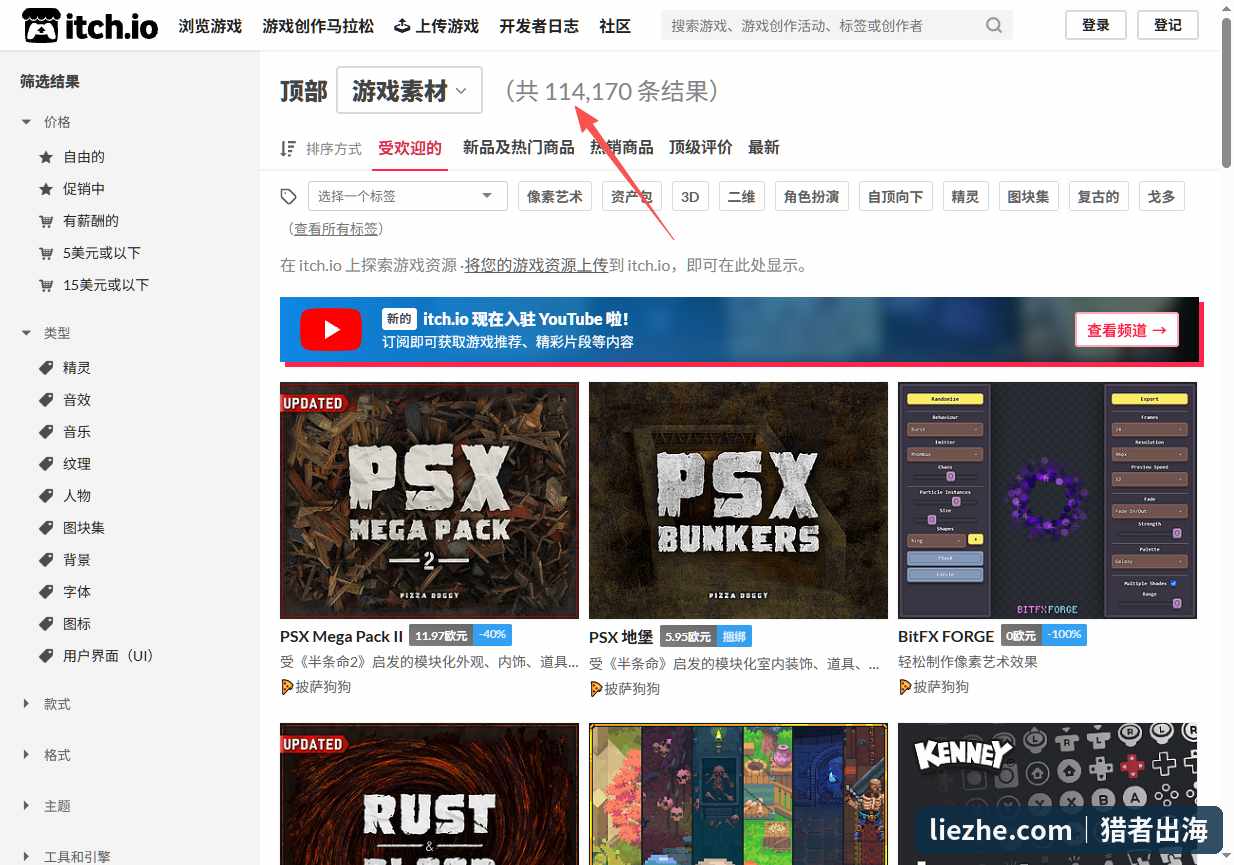Open the PSX Bunkers thumbnail
This screenshot has height=865, width=1234.
(x=738, y=500)
